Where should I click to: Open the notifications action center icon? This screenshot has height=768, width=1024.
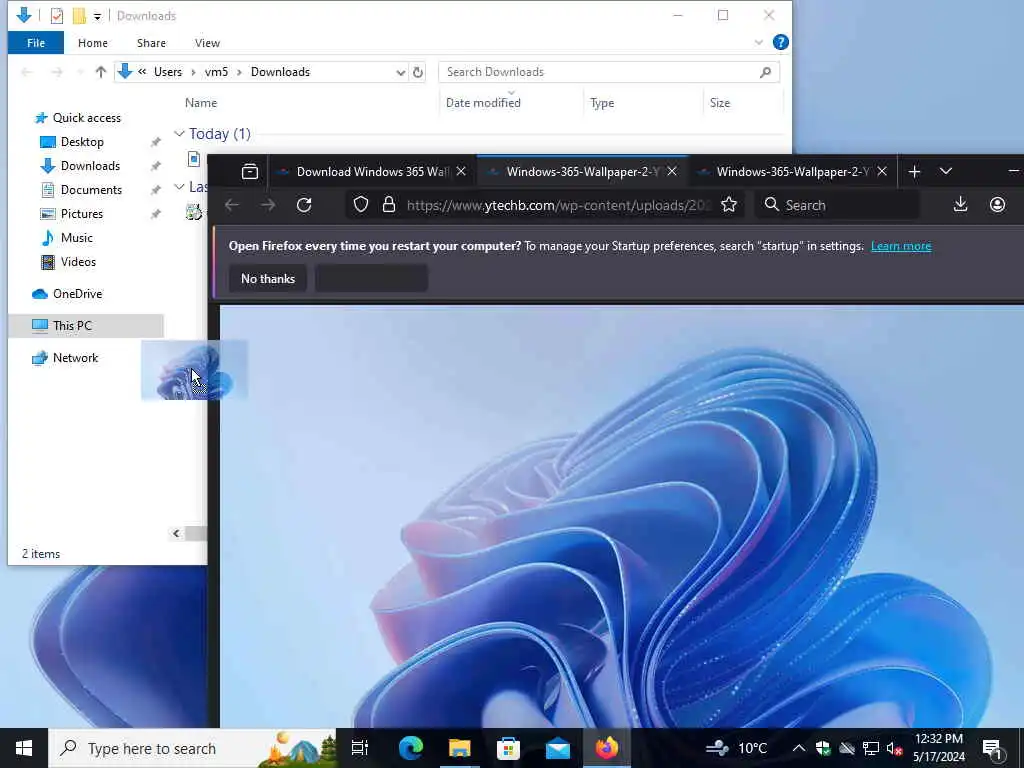coord(992,748)
